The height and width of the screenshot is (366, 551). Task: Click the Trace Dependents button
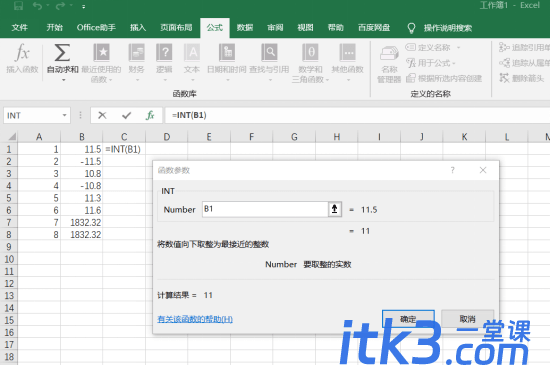(524, 63)
